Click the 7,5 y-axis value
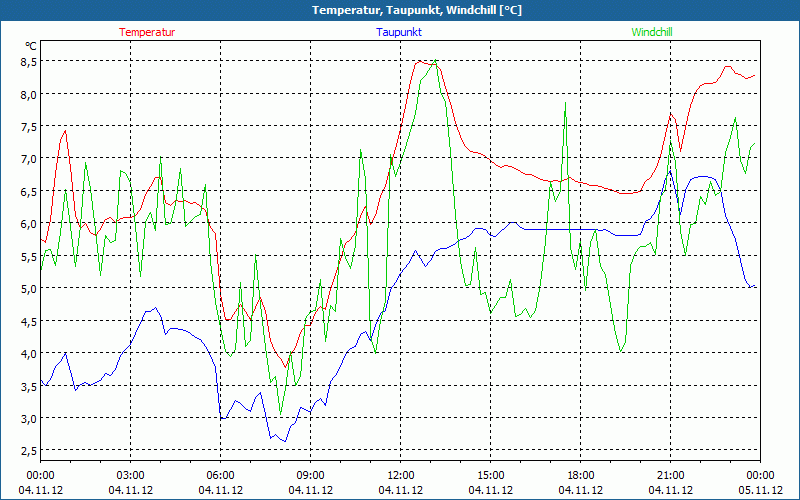800x500 pixels. [x=30, y=126]
